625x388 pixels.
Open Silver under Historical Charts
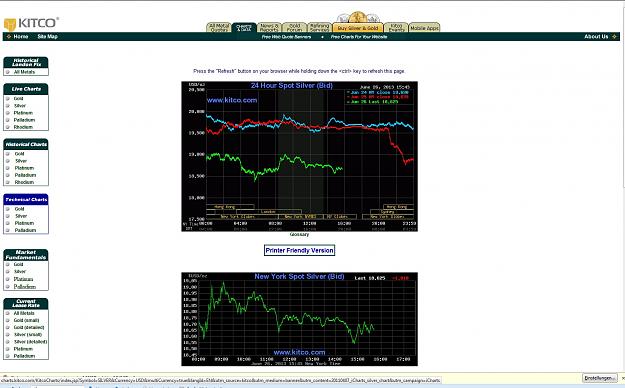tap(21, 161)
